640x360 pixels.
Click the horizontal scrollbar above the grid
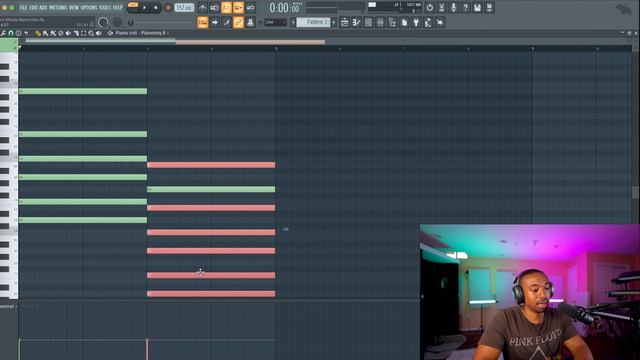[x=176, y=41]
